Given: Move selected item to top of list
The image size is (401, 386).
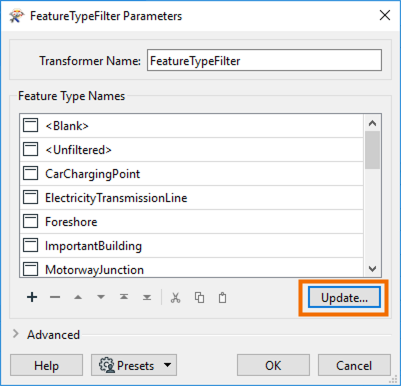Looking at the screenshot, I should [x=124, y=297].
